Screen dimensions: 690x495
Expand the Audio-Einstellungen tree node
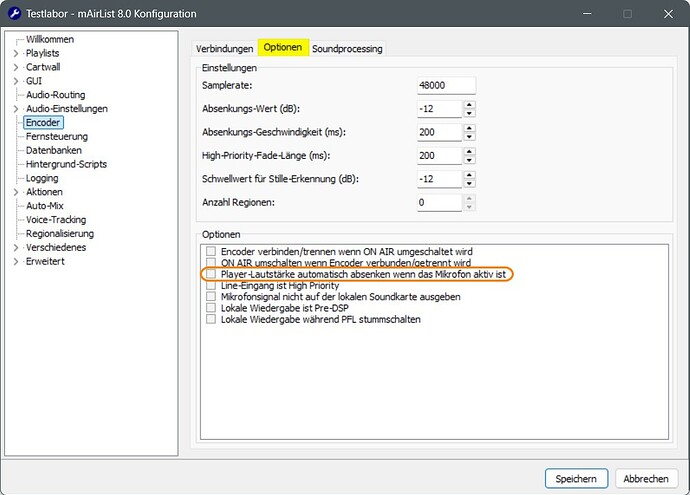(16, 109)
